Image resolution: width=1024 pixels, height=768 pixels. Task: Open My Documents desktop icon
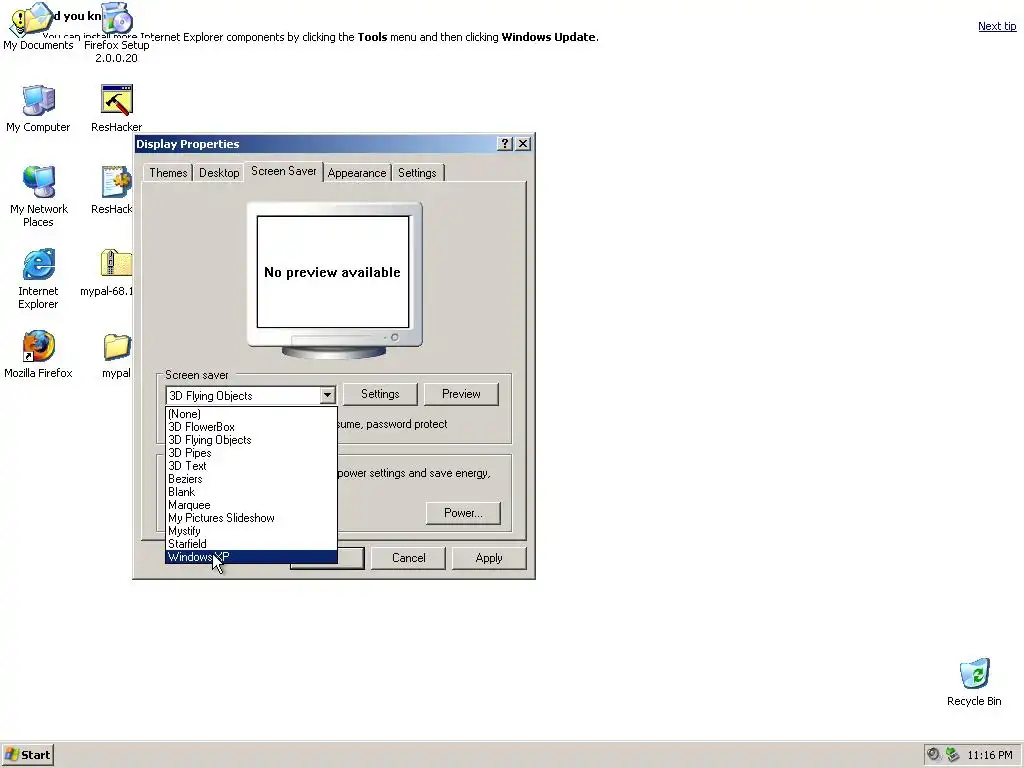pyautogui.click(x=37, y=26)
